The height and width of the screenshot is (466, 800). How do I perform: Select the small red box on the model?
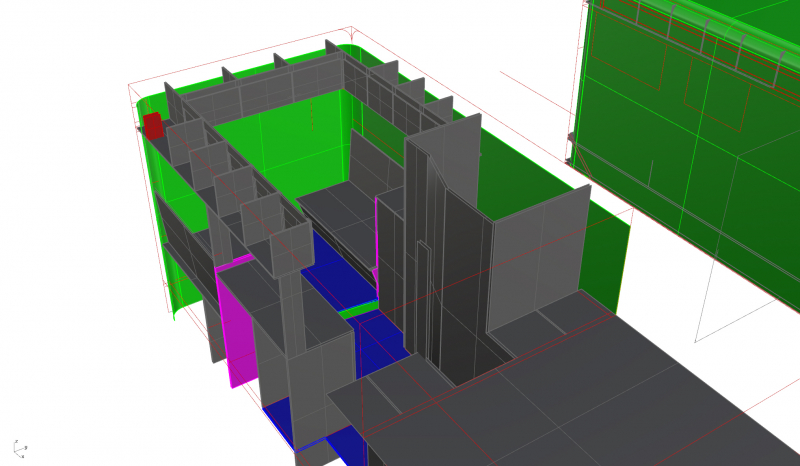153,126
